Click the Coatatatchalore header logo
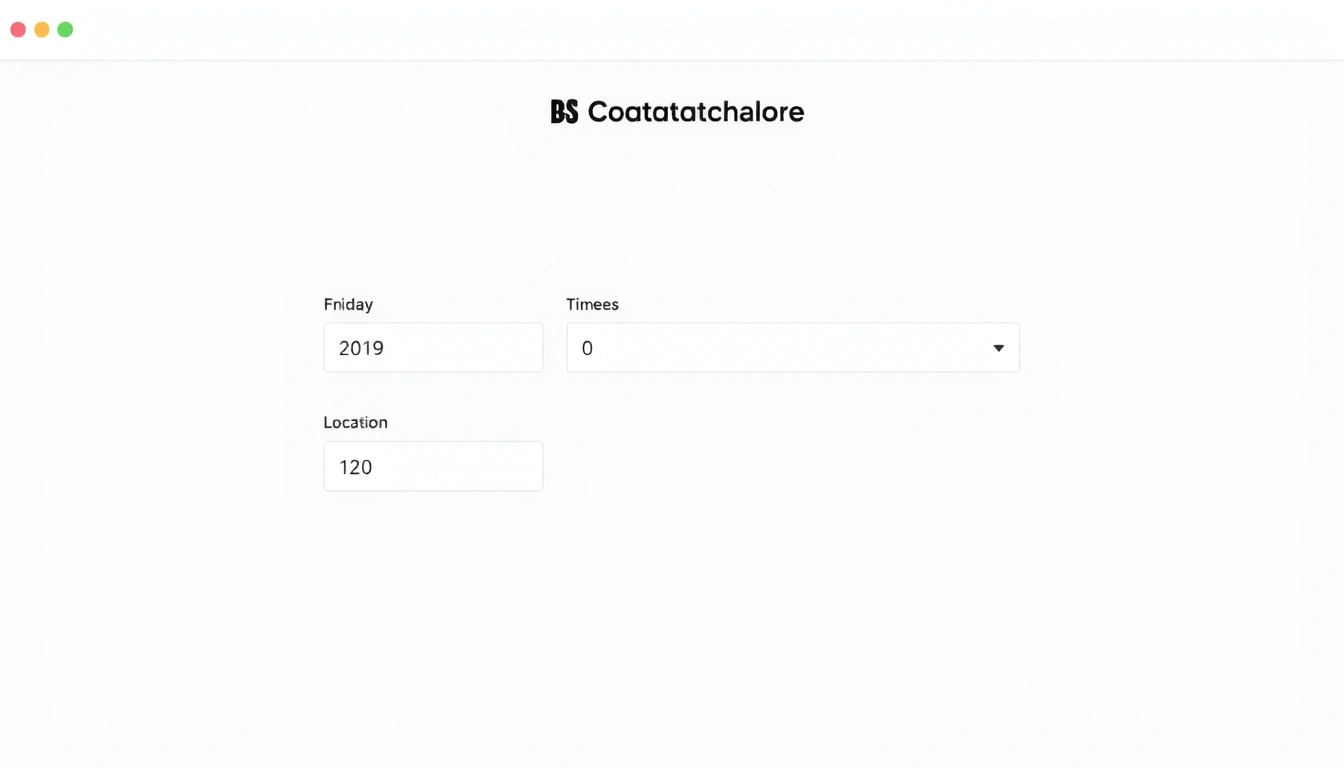The image size is (1344, 768). click(676, 111)
